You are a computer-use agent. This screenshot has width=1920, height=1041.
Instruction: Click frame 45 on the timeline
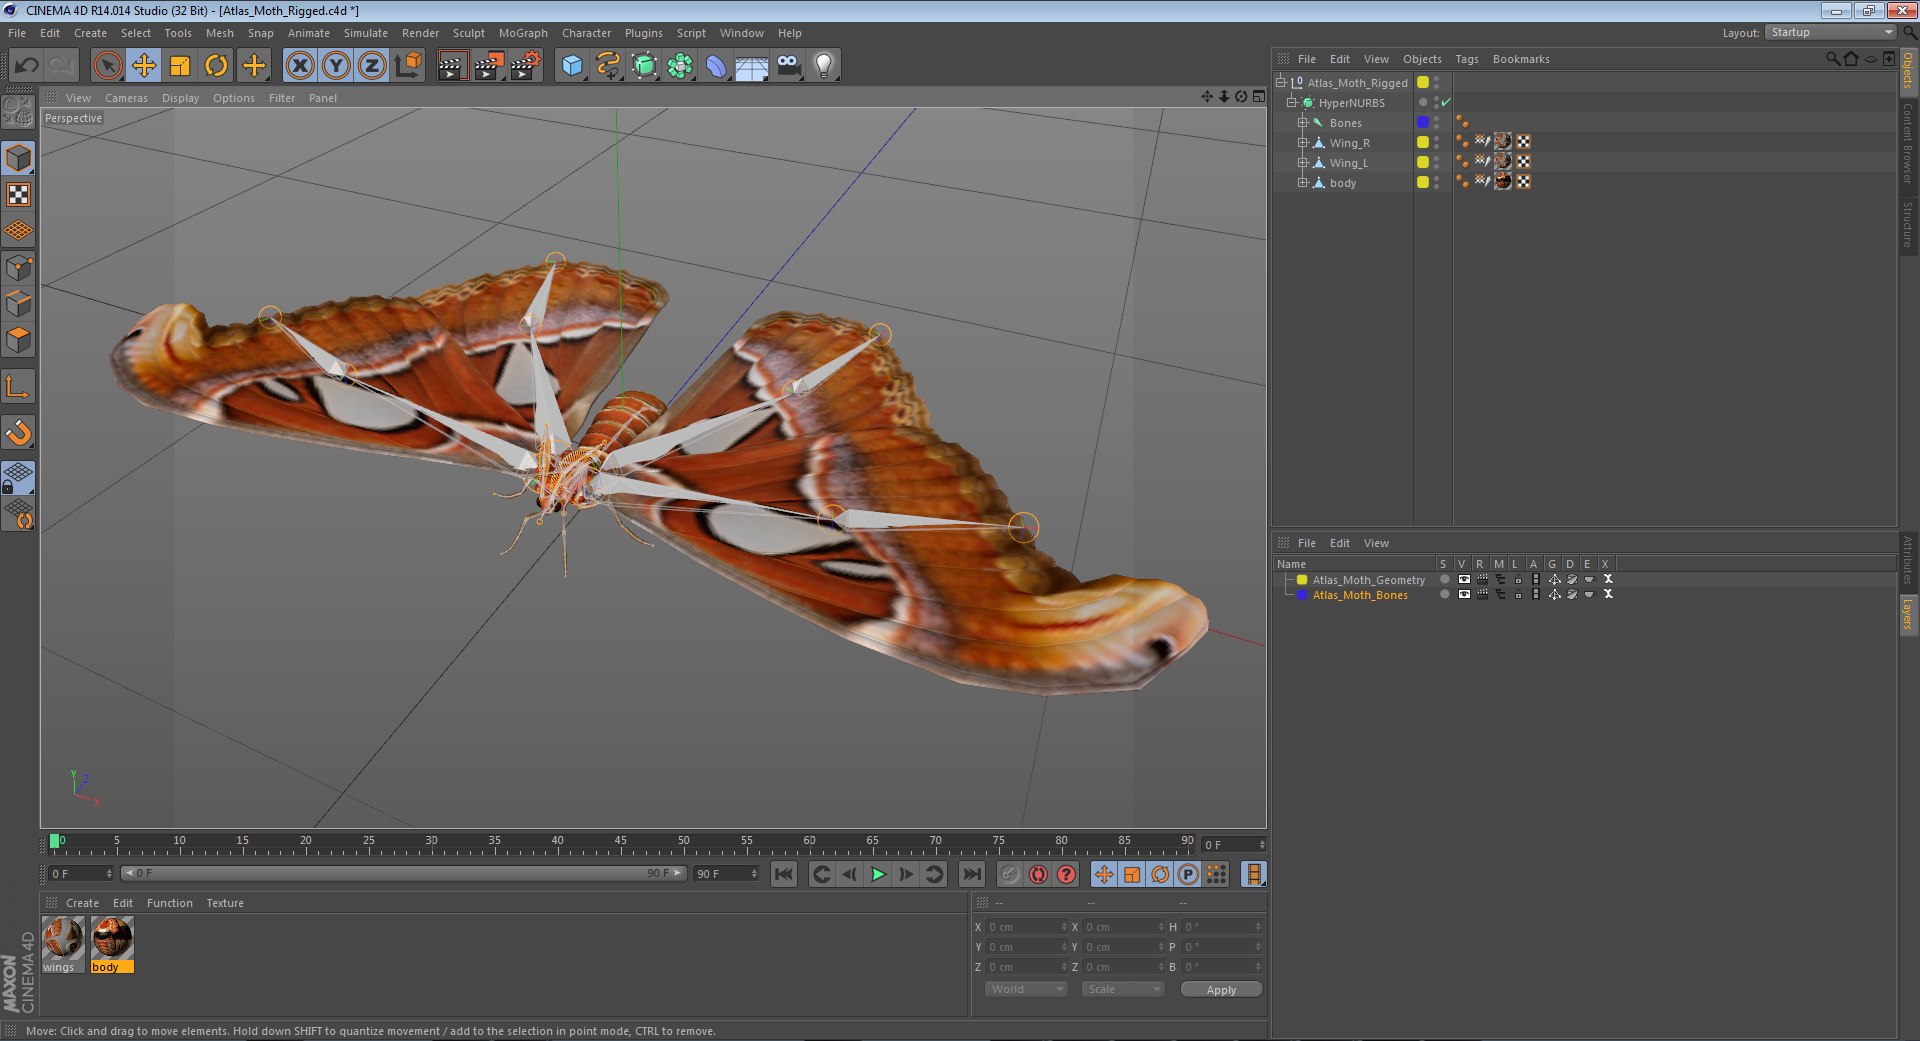pyautogui.click(x=620, y=842)
